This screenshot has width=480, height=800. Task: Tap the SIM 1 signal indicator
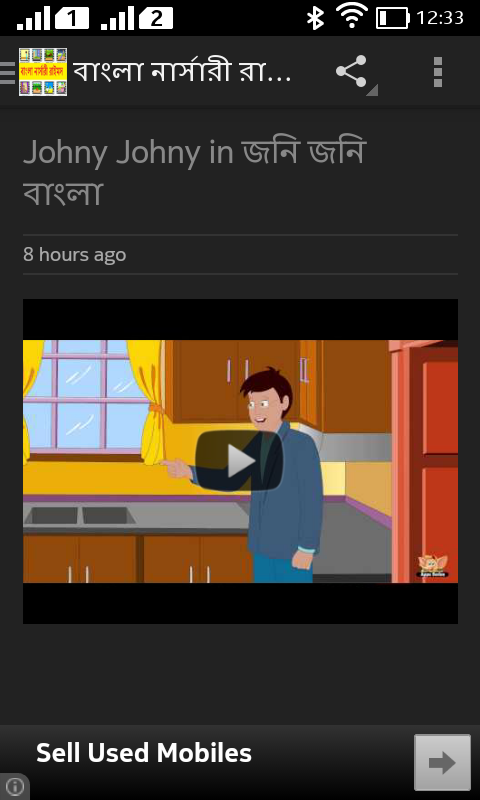click(x=53, y=18)
